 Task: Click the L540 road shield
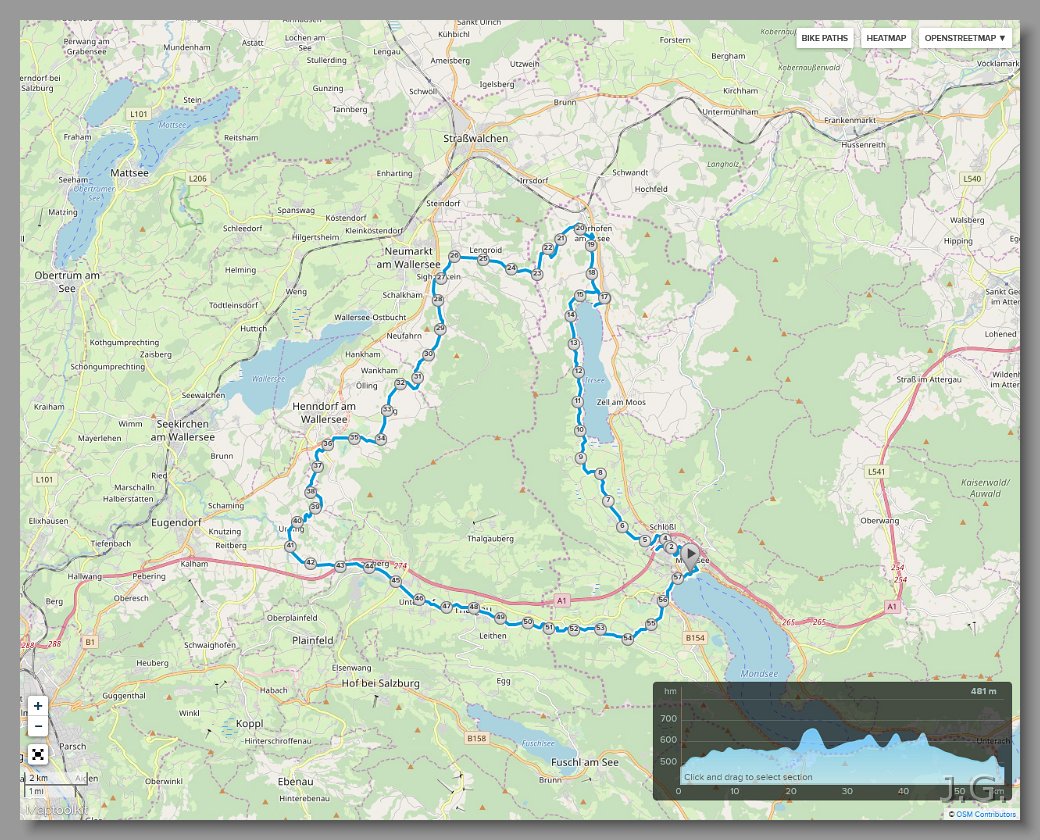pyautogui.click(x=972, y=178)
